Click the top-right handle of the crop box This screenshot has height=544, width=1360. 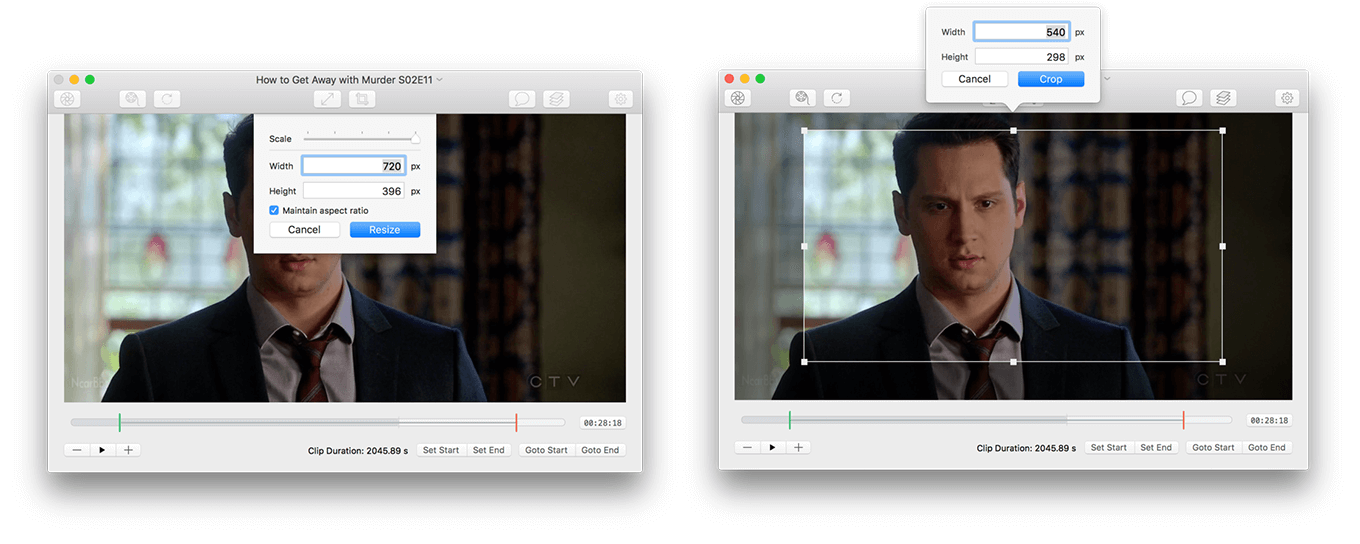1223,130
